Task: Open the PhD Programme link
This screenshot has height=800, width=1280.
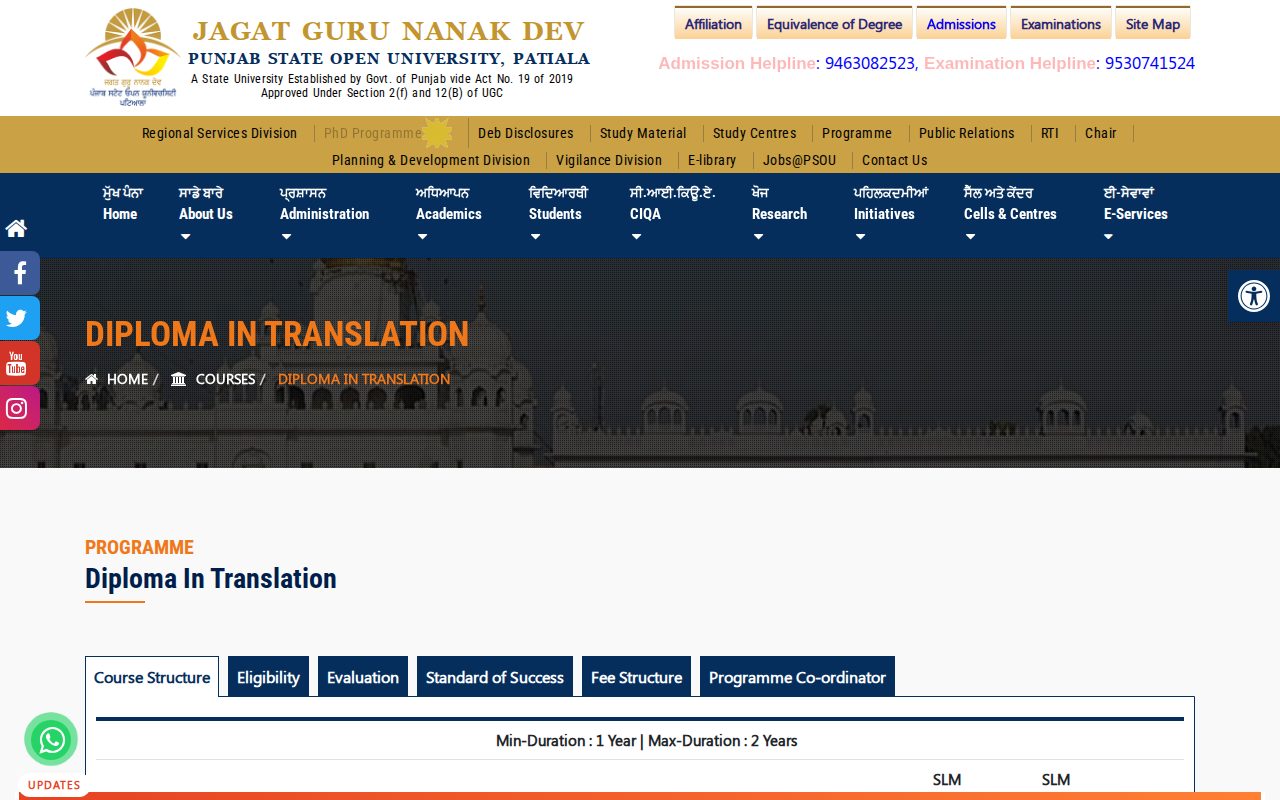Action: (x=372, y=133)
